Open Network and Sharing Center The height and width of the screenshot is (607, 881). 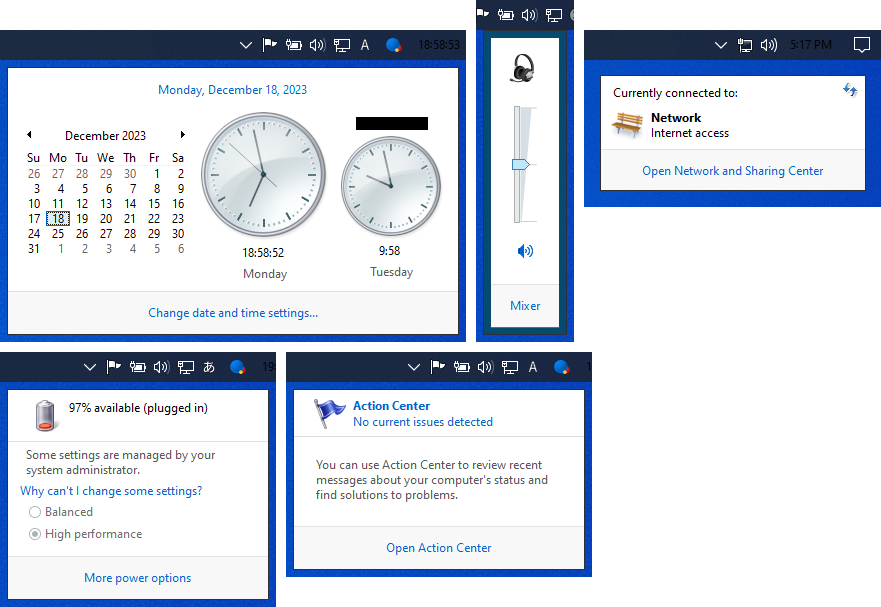point(732,171)
